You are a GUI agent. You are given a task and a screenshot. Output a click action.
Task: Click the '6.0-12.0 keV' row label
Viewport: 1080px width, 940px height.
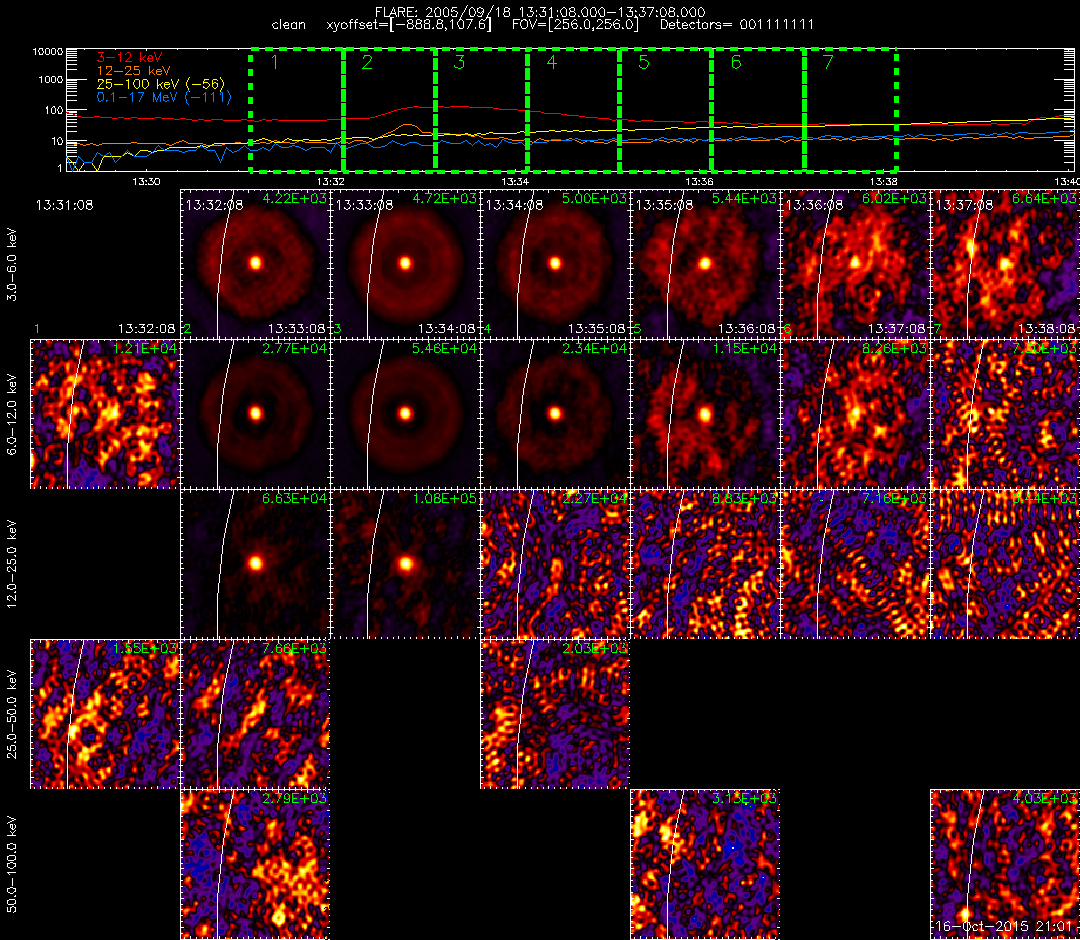12,415
